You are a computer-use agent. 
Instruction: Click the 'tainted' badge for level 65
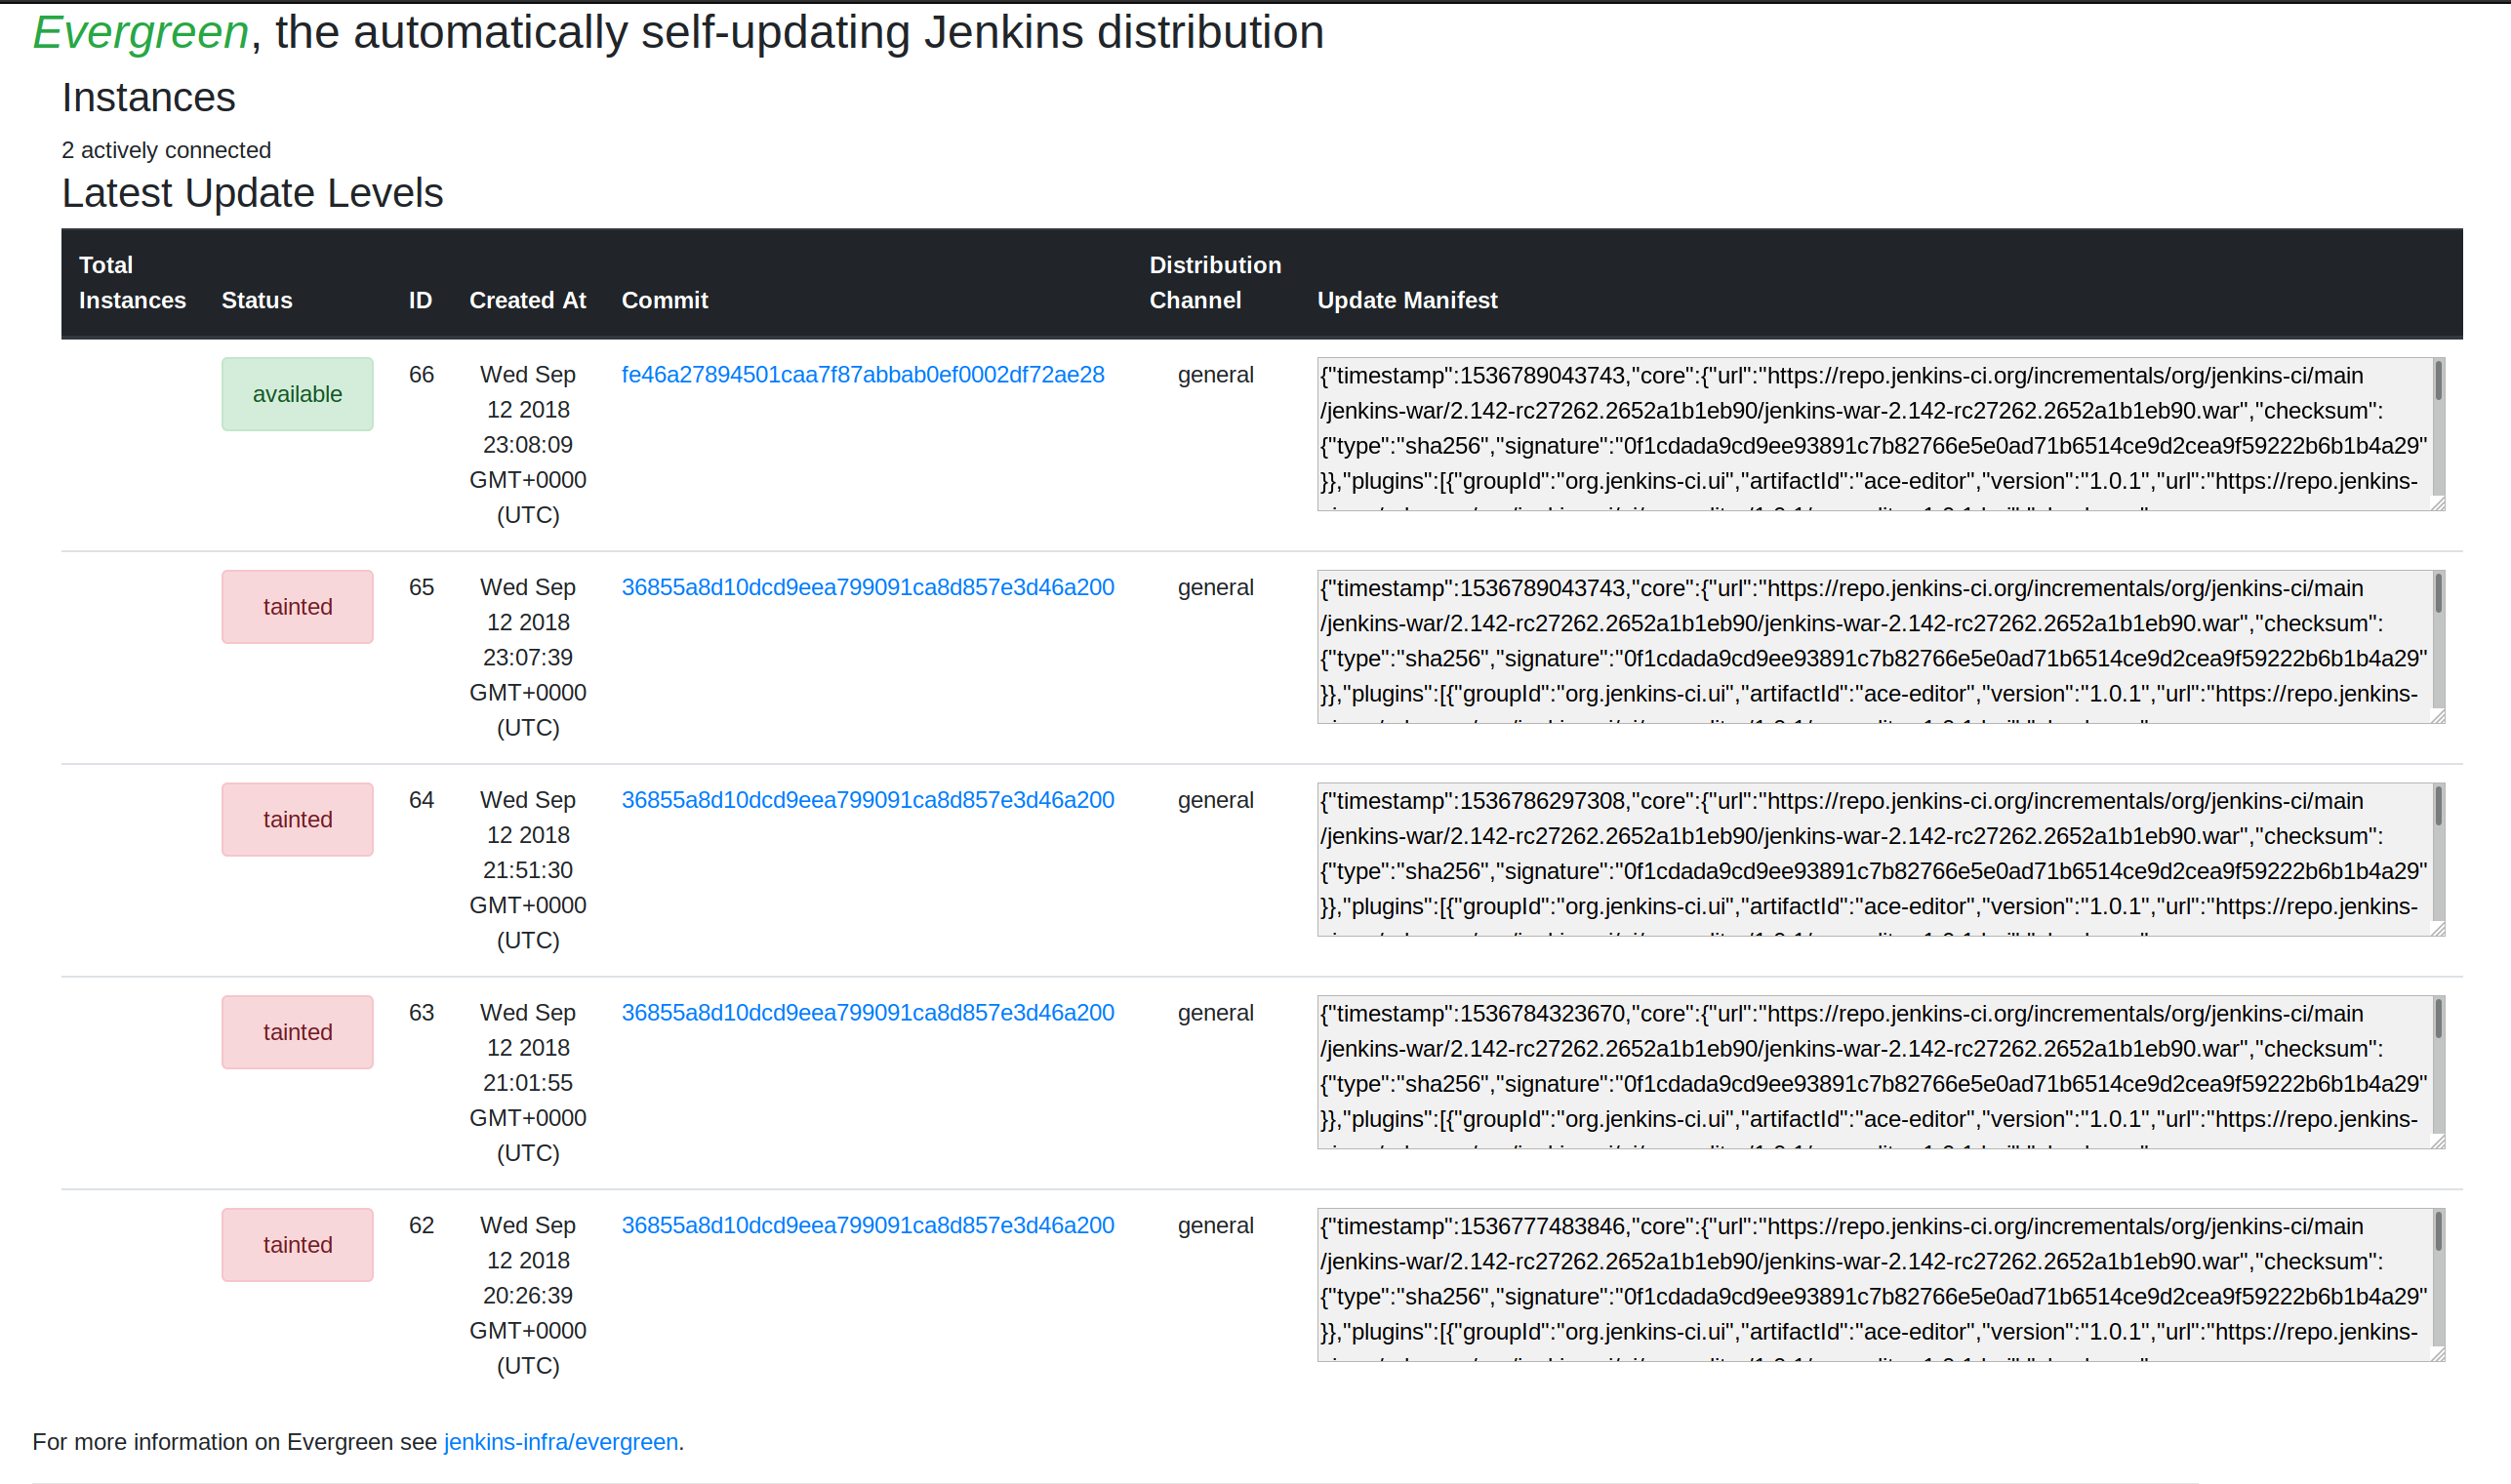[x=297, y=607]
